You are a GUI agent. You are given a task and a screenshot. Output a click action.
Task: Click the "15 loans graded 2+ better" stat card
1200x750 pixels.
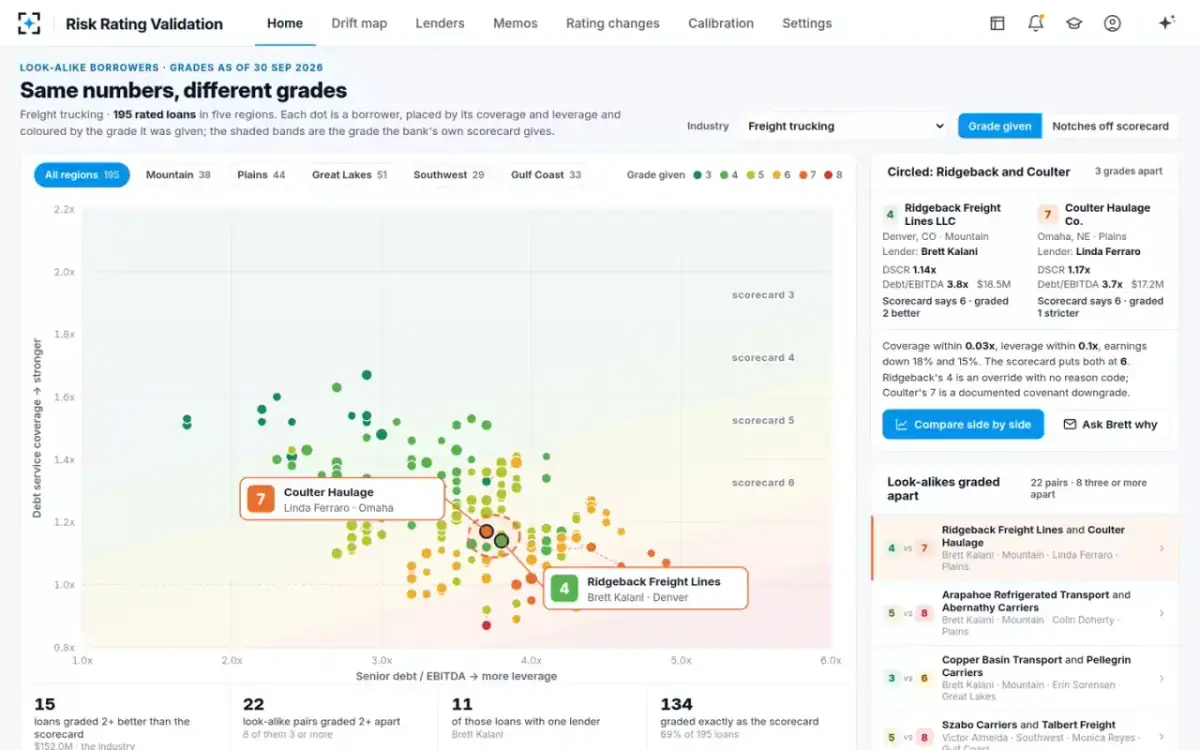point(125,720)
